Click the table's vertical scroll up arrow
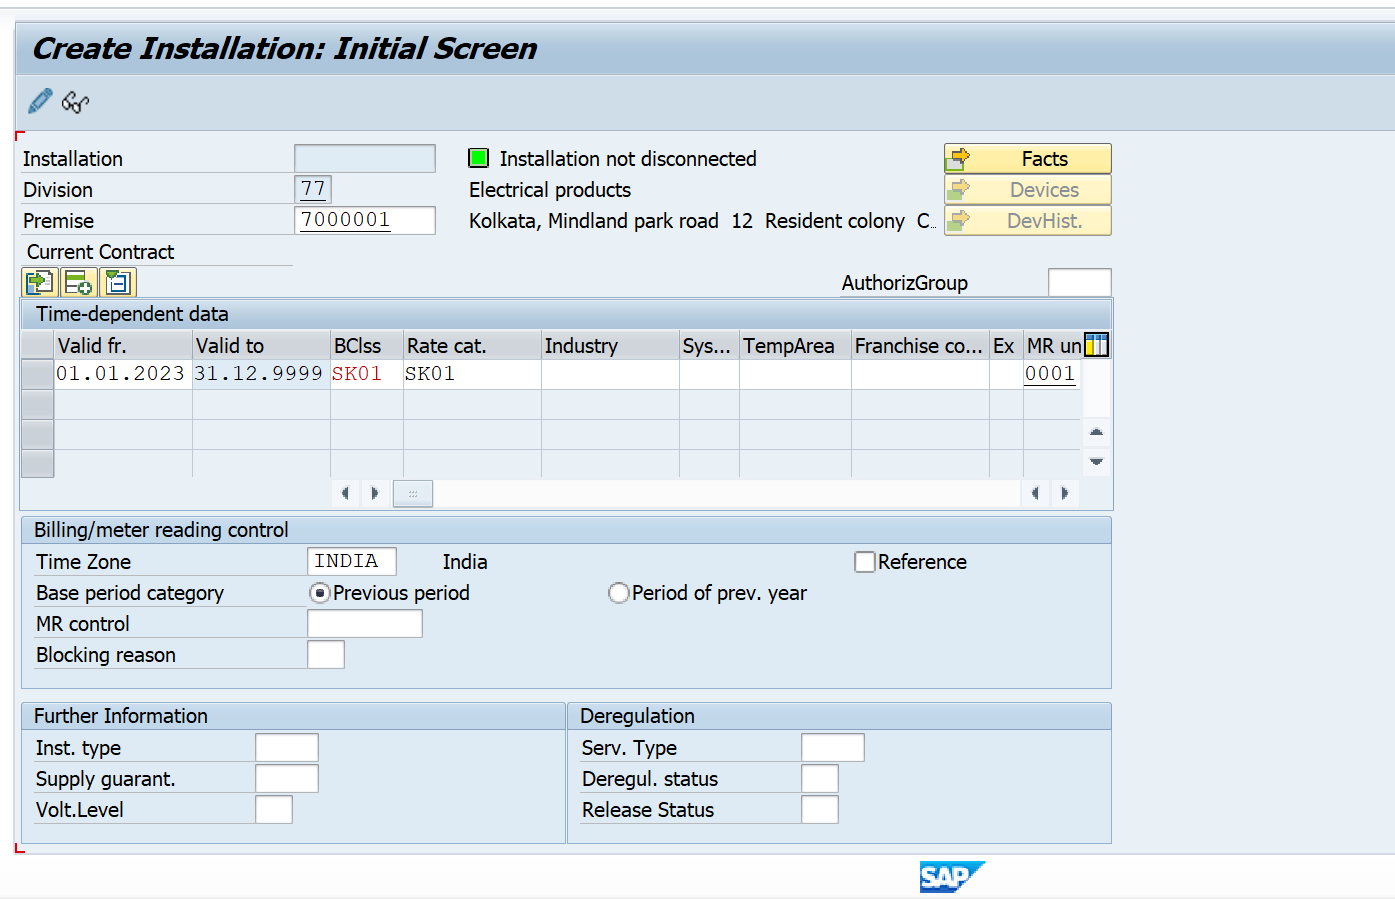The image size is (1395, 899). tap(1097, 432)
